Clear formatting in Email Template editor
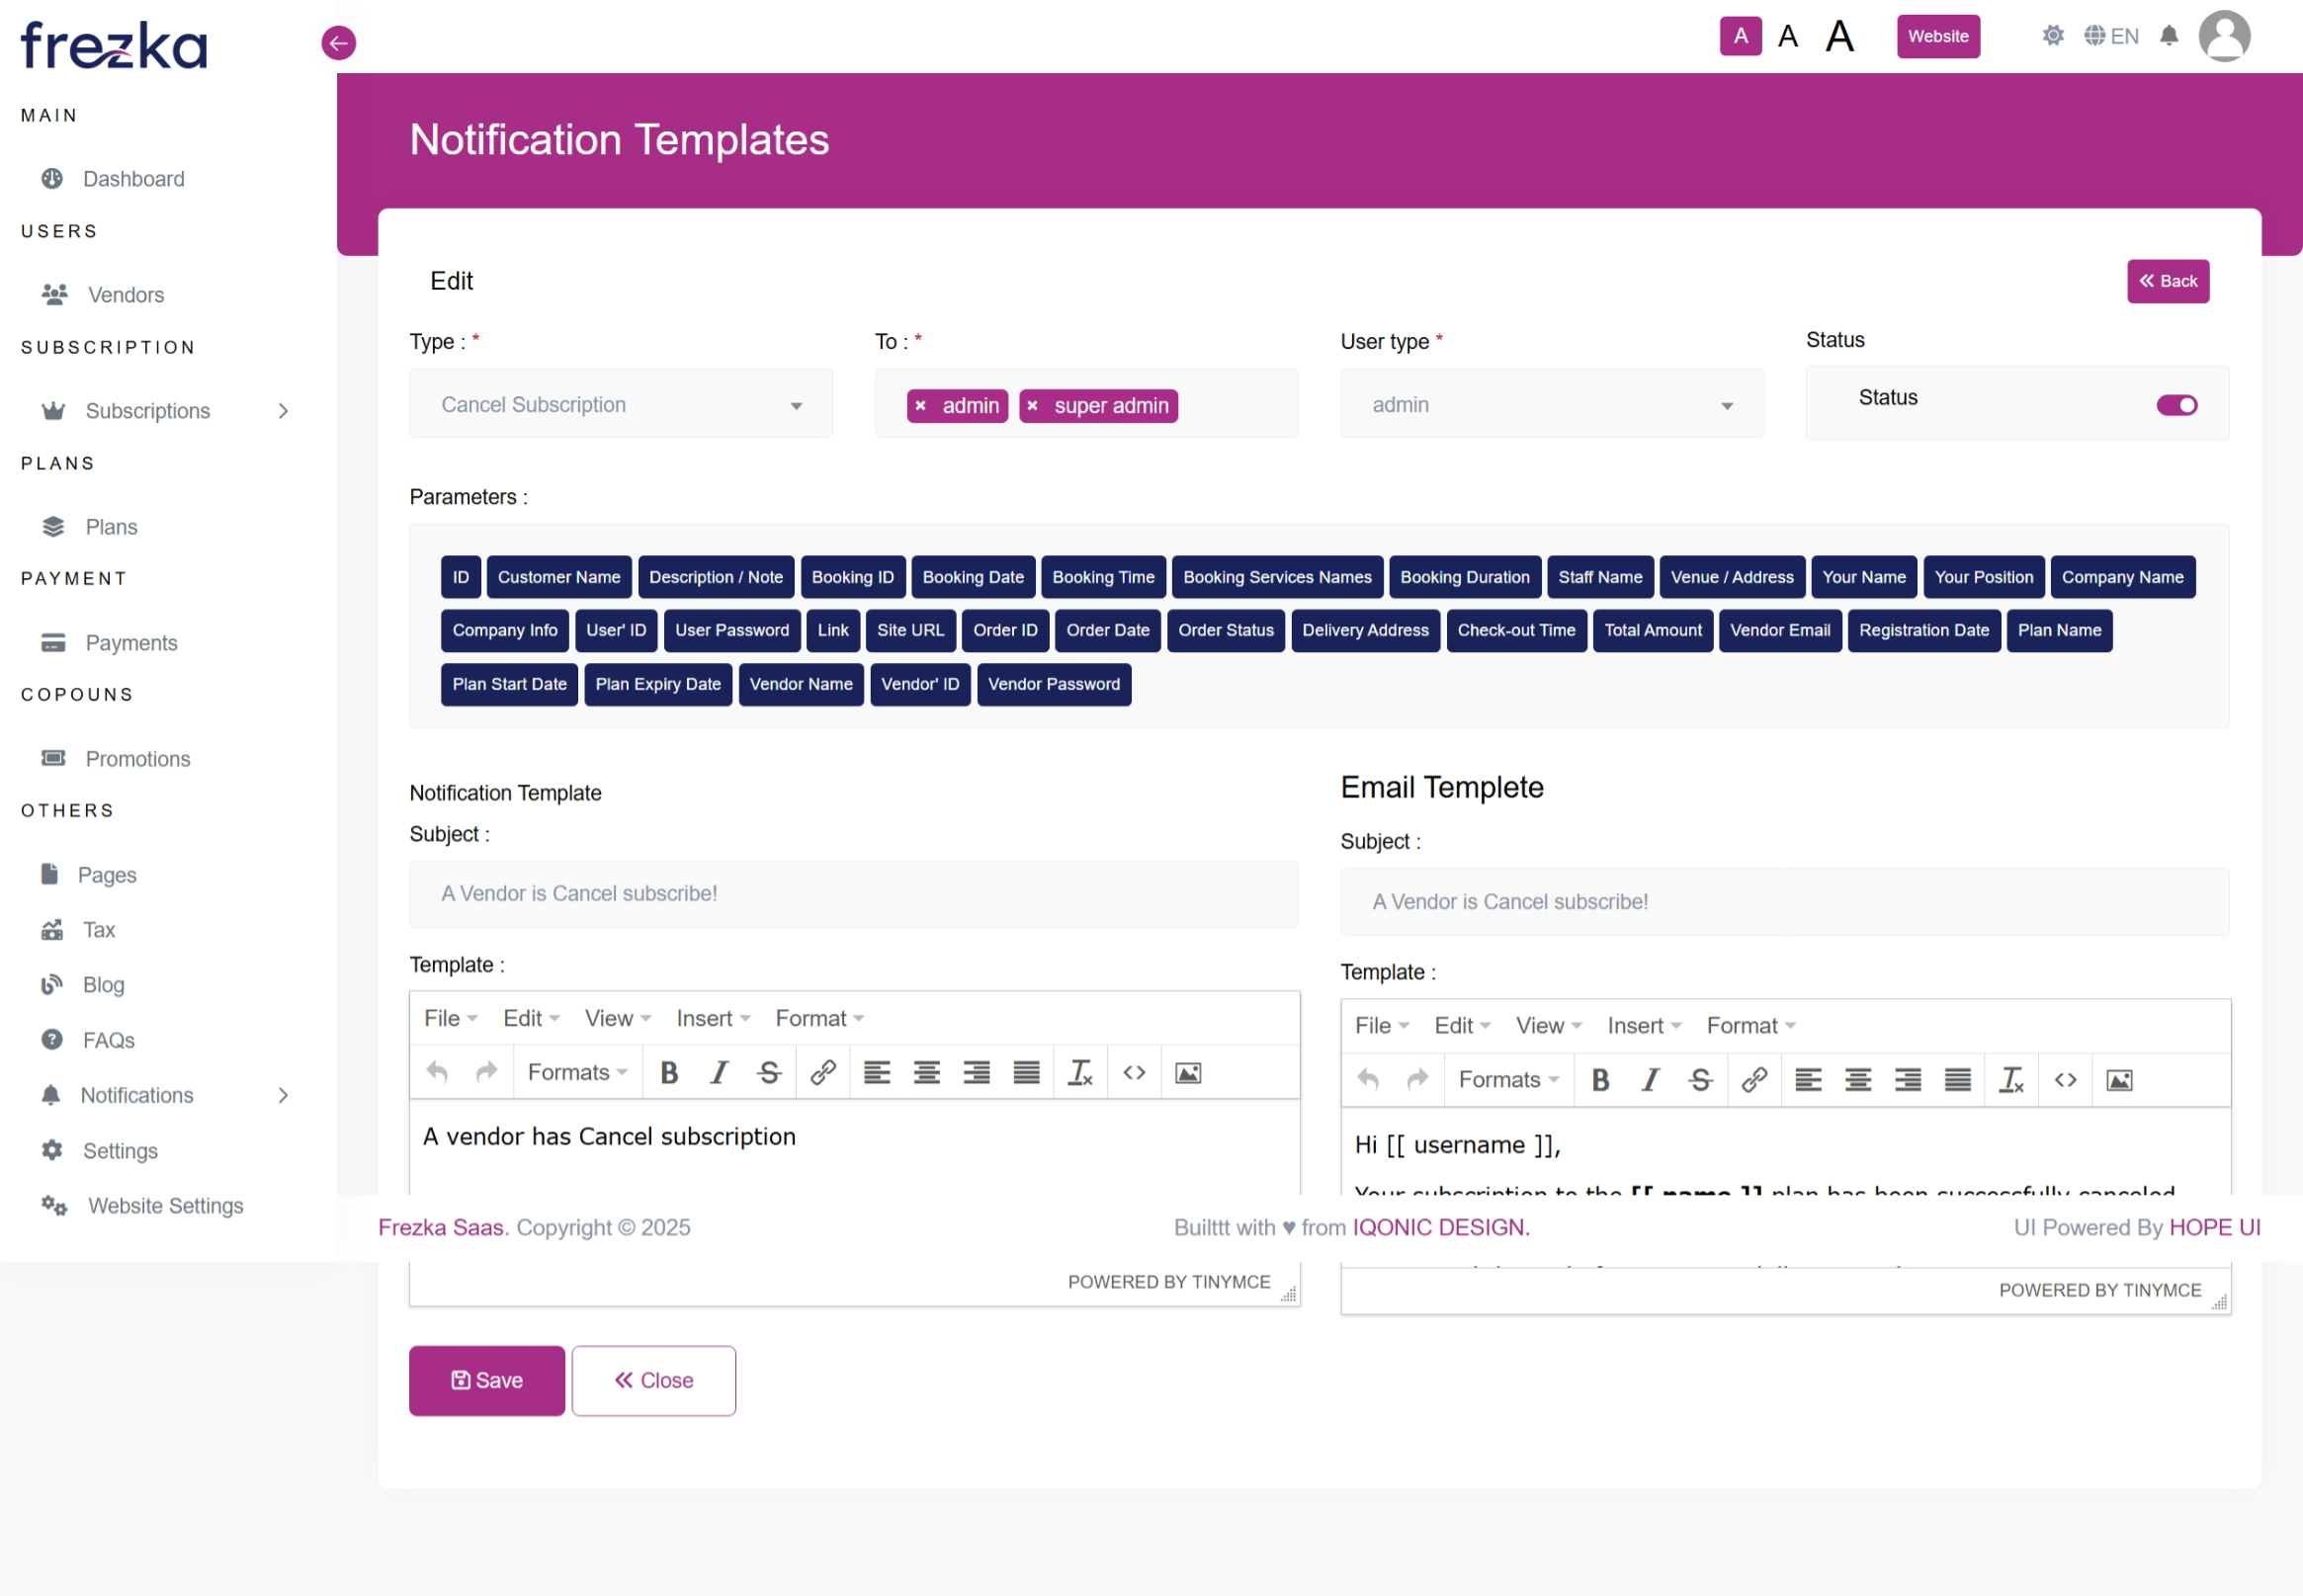Image resolution: width=2303 pixels, height=1596 pixels. click(2010, 1080)
